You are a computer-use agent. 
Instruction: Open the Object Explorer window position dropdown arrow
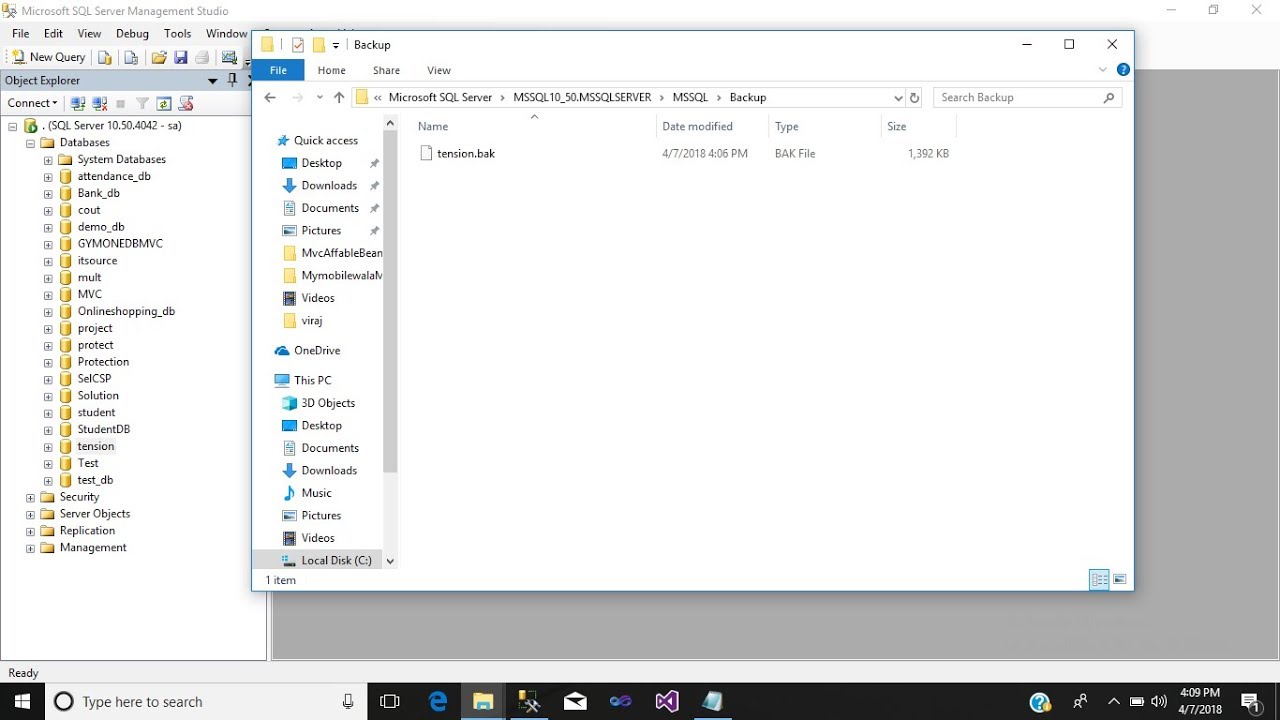point(213,80)
